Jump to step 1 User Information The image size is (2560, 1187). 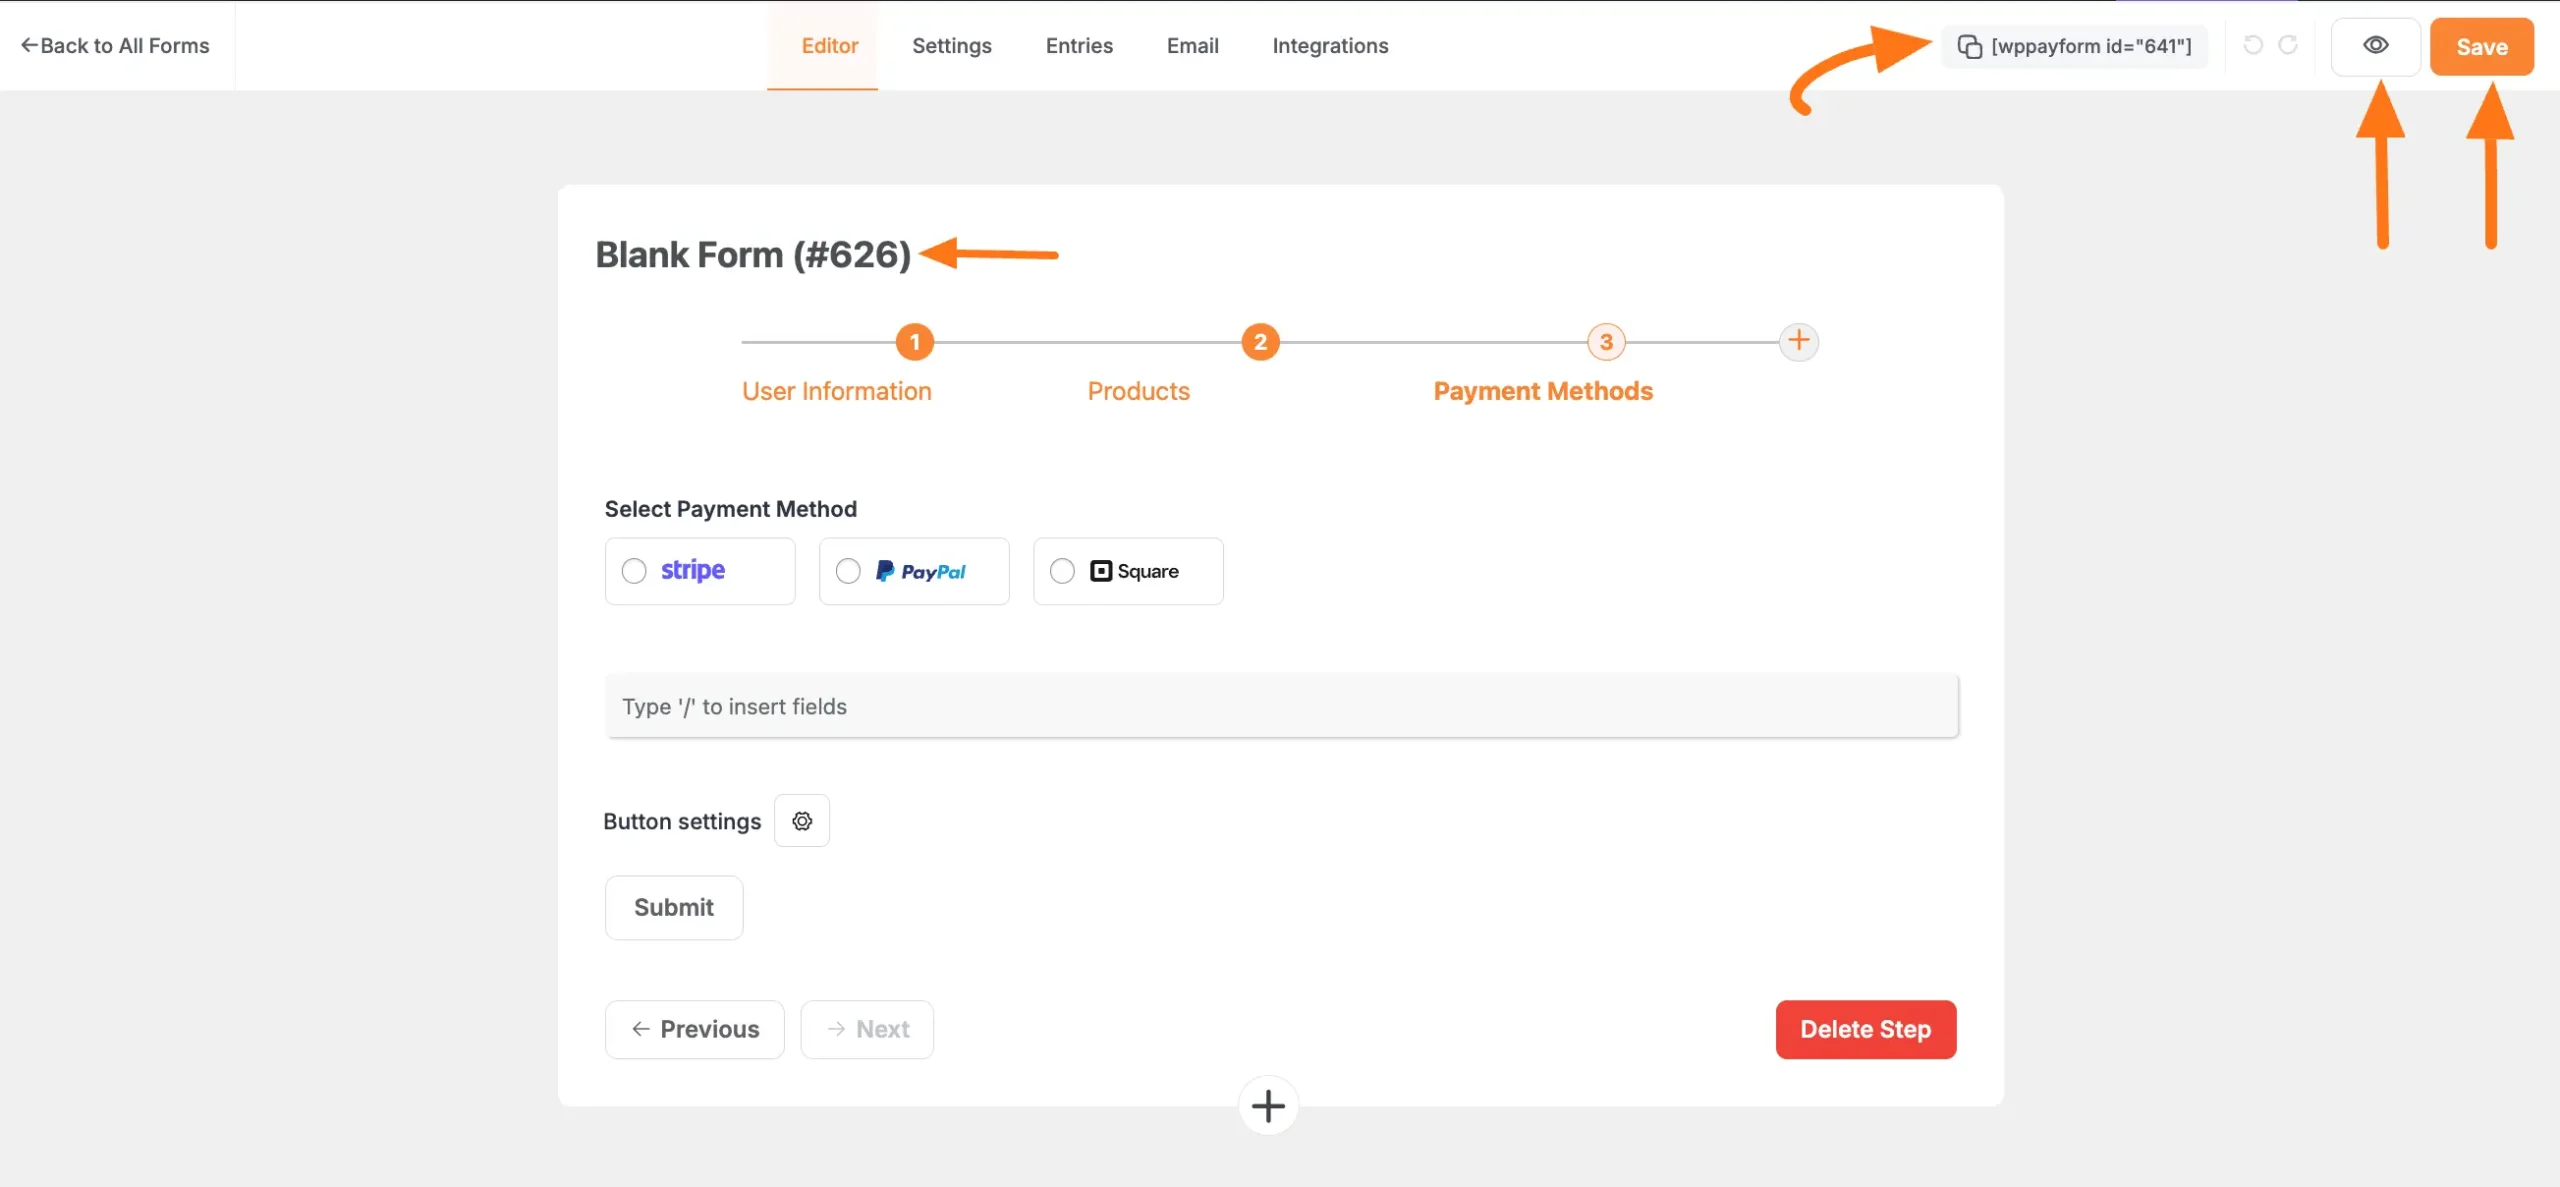point(913,341)
